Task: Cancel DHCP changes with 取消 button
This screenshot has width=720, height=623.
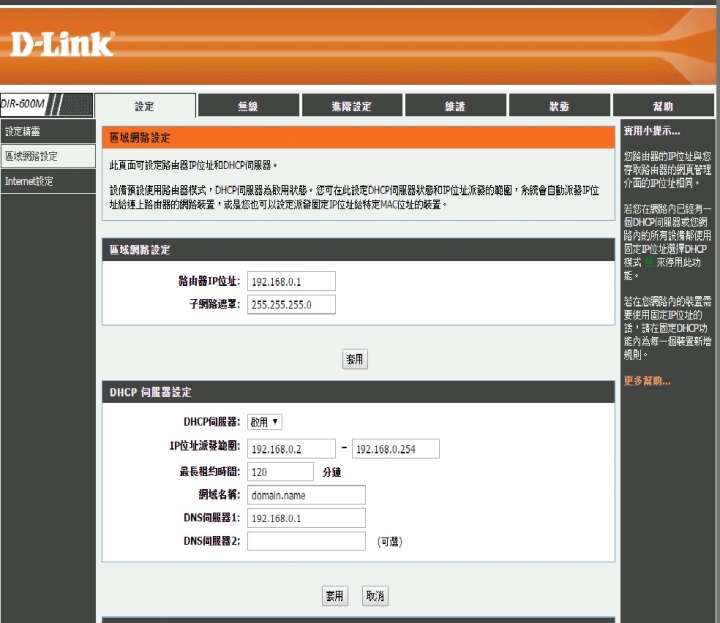Action: 375,596
